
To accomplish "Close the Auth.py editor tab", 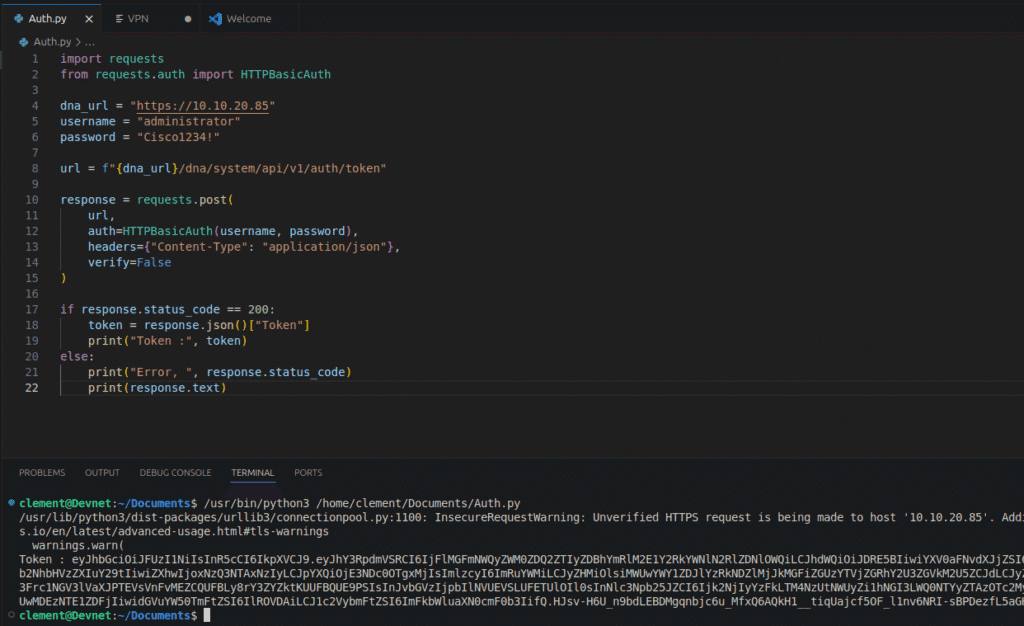I will pos(88,19).
